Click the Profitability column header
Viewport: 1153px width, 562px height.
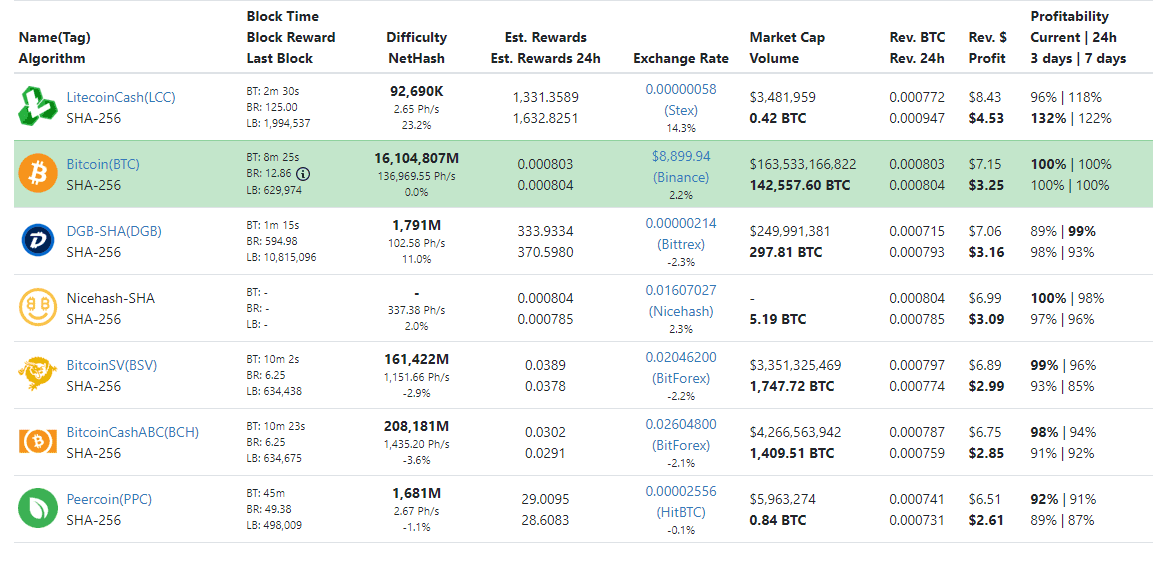pyautogui.click(x=1069, y=15)
